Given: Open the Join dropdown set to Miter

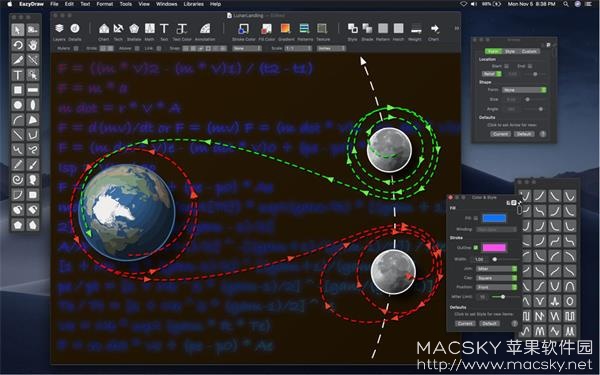Looking at the screenshot, I should point(497,269).
